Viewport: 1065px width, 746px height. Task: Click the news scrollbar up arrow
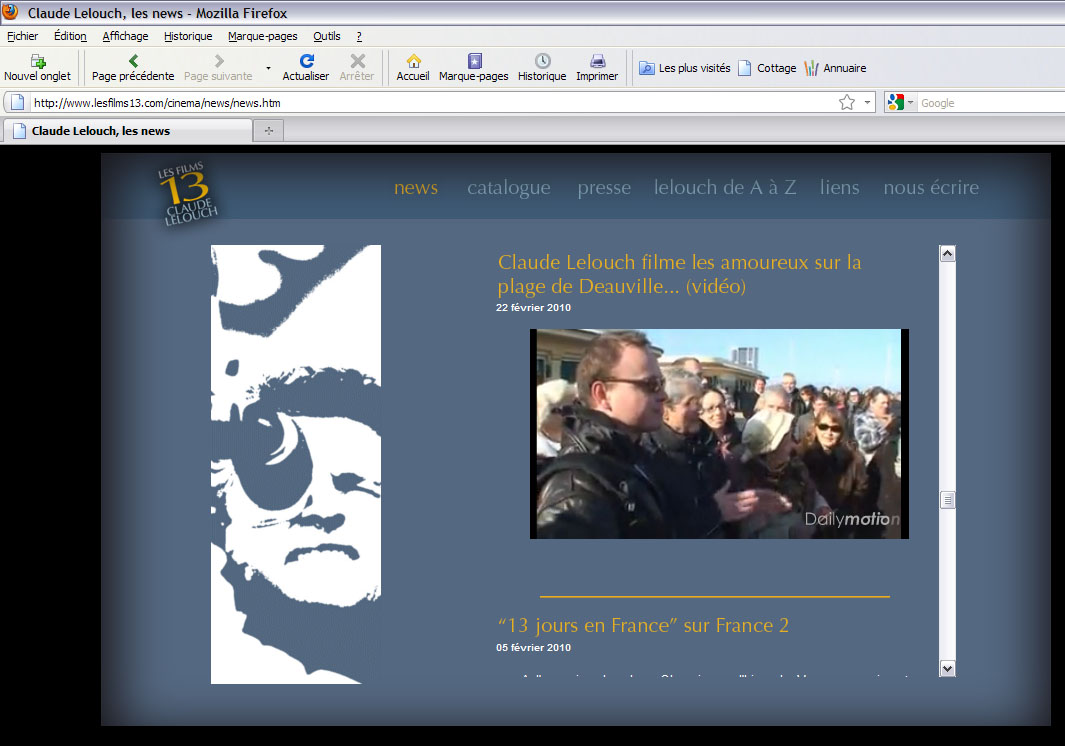(x=947, y=254)
